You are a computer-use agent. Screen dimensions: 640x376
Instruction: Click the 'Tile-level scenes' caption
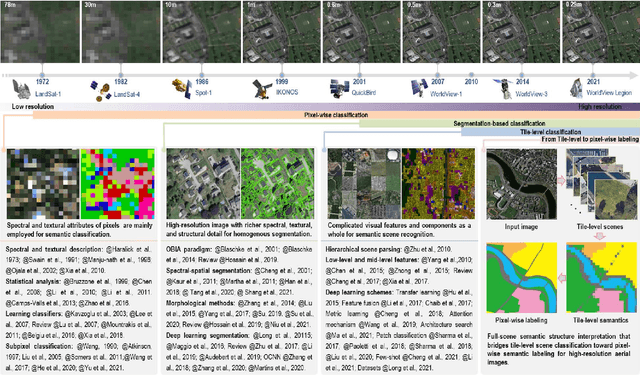coord(600,227)
